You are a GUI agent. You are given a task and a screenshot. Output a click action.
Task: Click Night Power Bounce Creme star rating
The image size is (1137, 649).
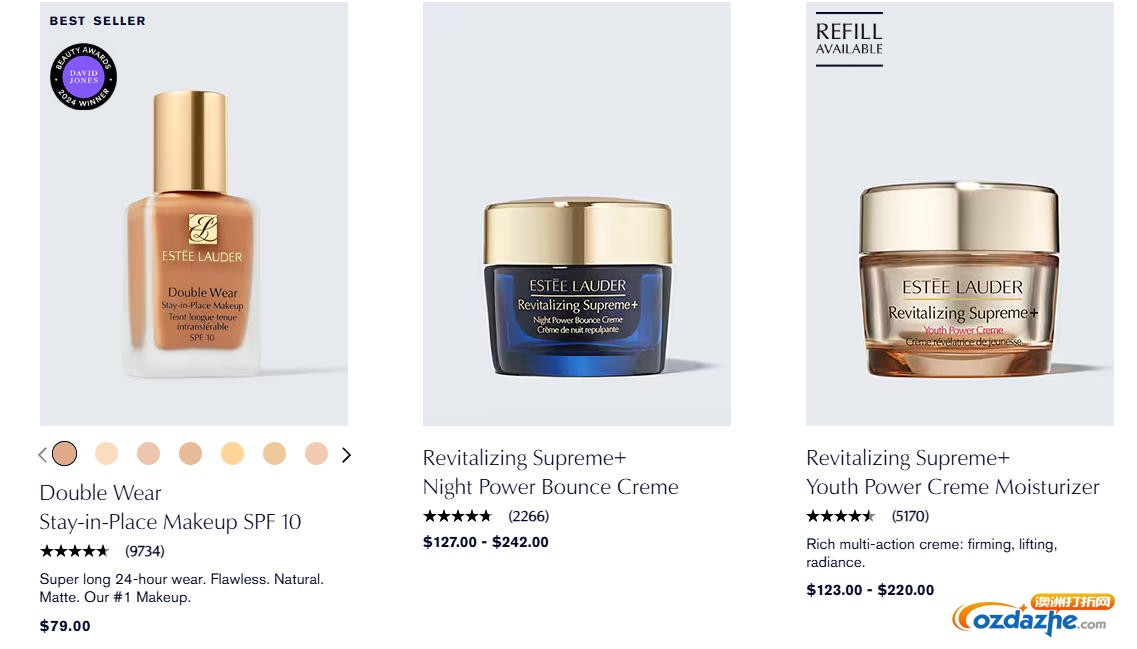tap(458, 516)
